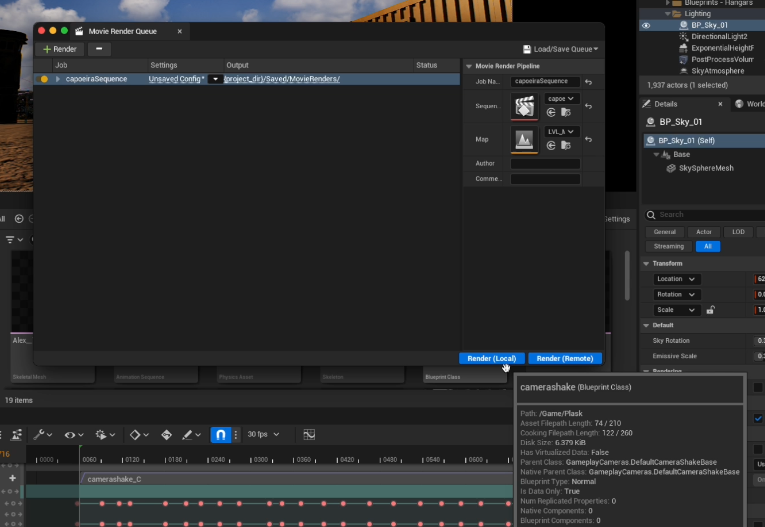The height and width of the screenshot is (527, 765).
Task: Toggle auto-key button in Sequencer
Action: 166,434
